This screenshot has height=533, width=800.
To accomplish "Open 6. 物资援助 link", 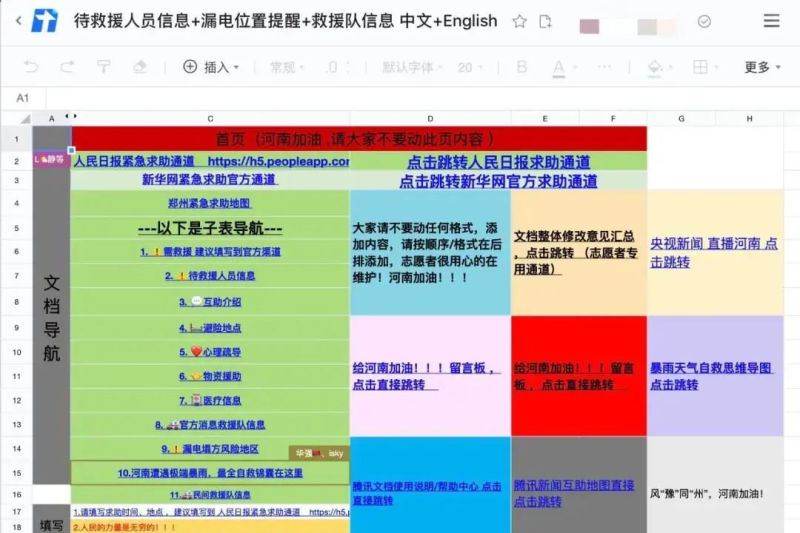I will [210, 376].
